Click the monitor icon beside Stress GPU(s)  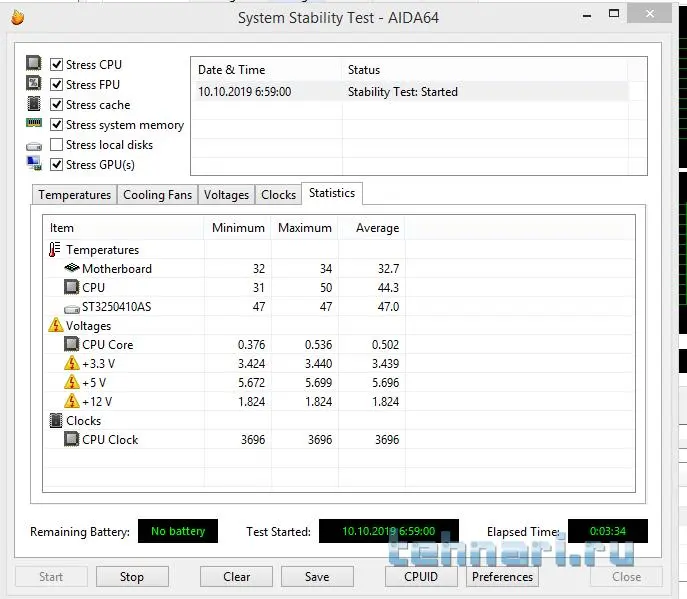click(34, 163)
